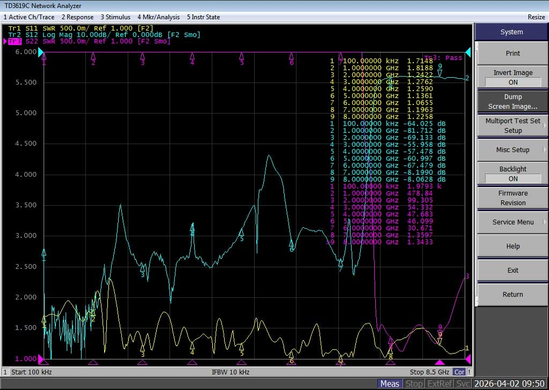Click the yellow marker 7 readout 1.0655
Viewport: 549px width, 390px height.
[420, 103]
